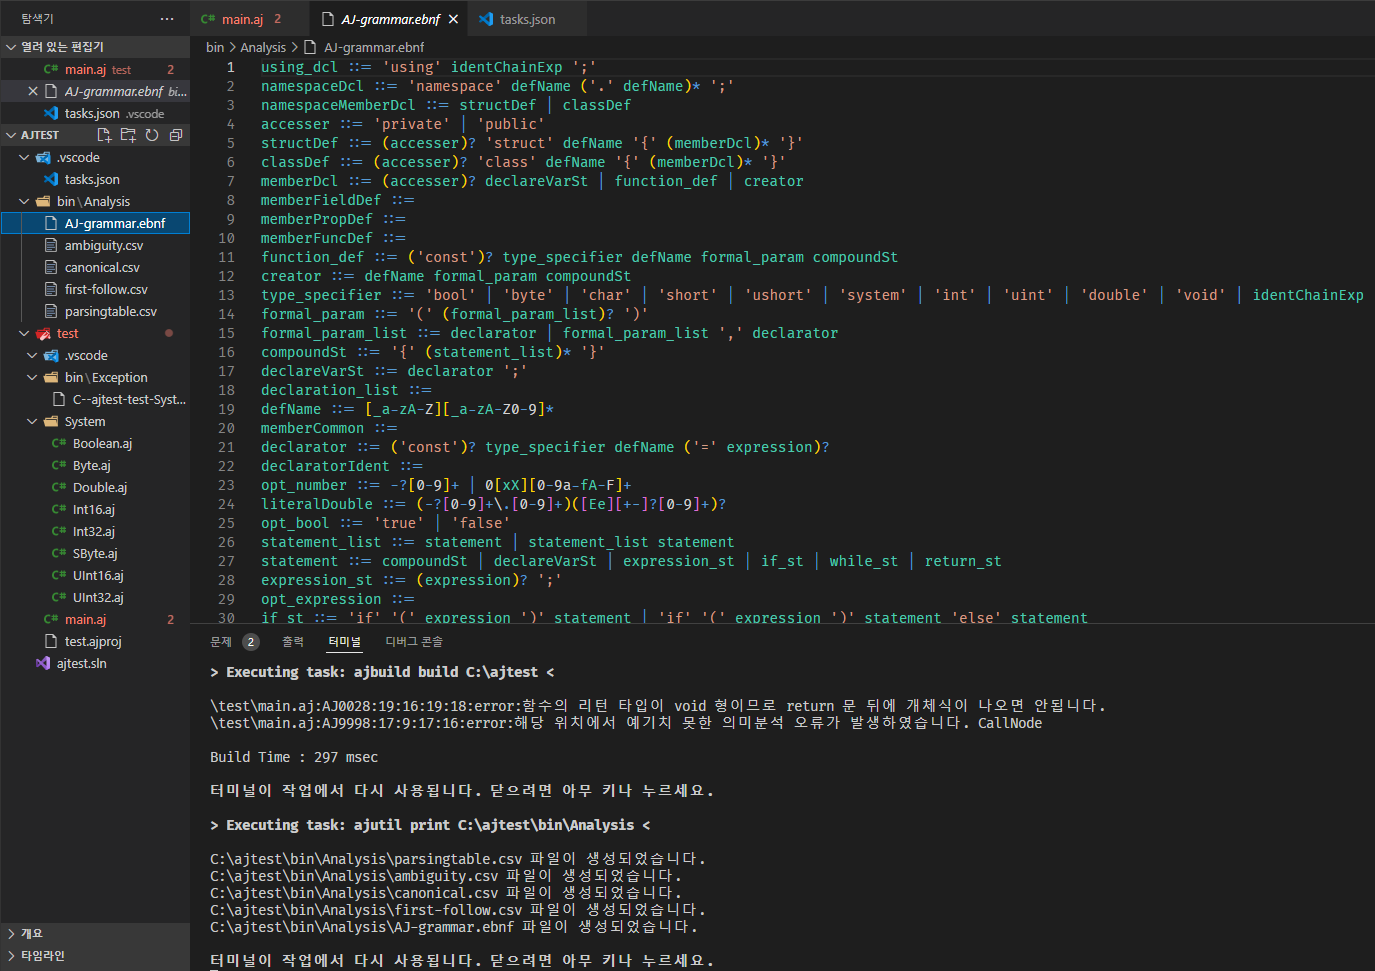The width and height of the screenshot is (1375, 971).
Task: Select the Terminal panel tab (터미널)
Action: [x=344, y=642]
